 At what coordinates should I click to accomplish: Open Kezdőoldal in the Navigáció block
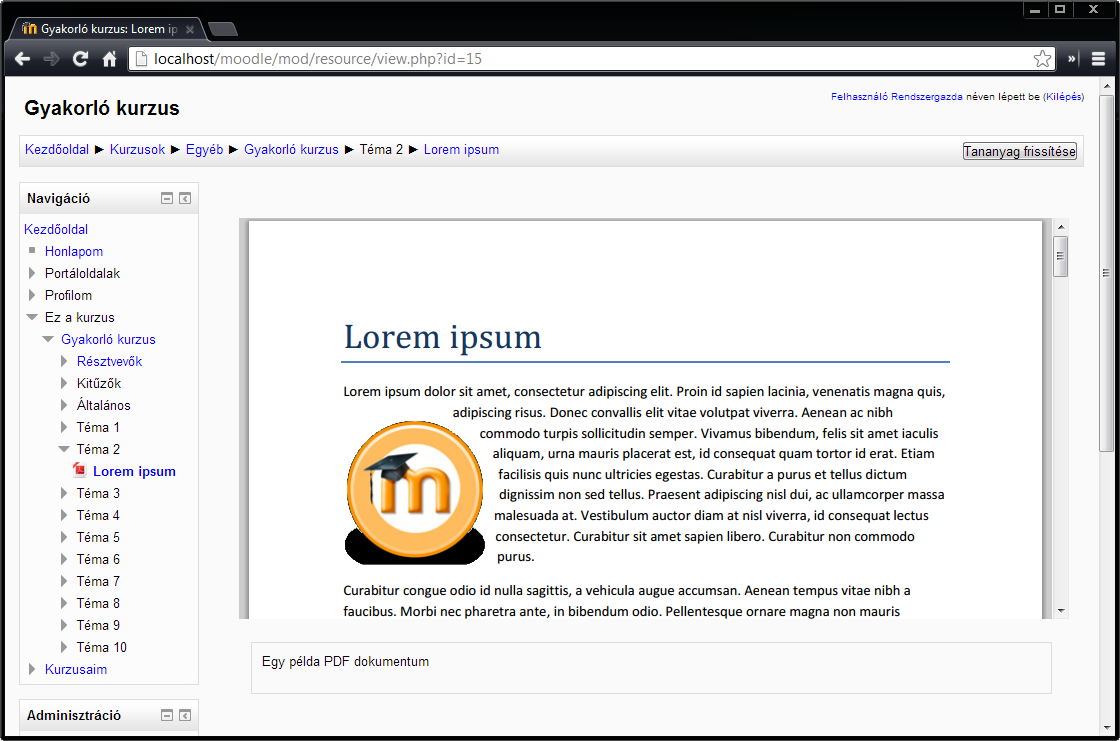56,229
